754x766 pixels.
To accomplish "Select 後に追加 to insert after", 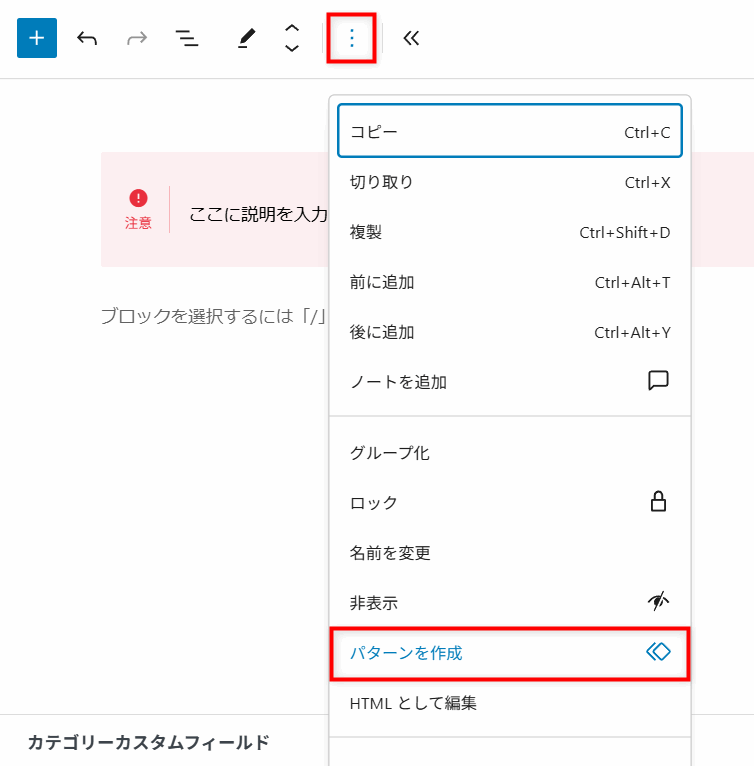I will point(509,332).
